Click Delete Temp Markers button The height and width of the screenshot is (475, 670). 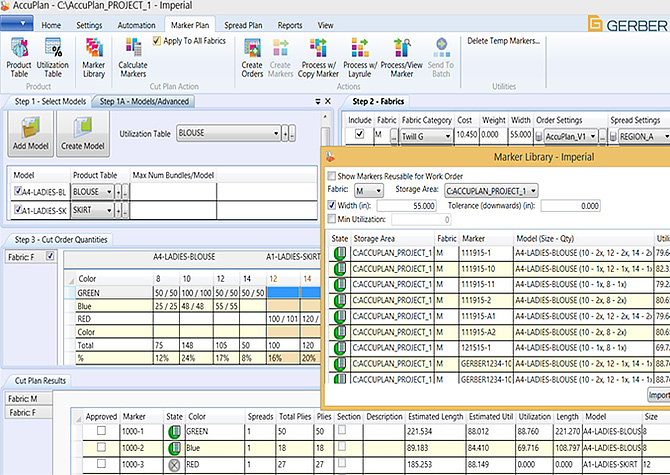click(x=503, y=41)
